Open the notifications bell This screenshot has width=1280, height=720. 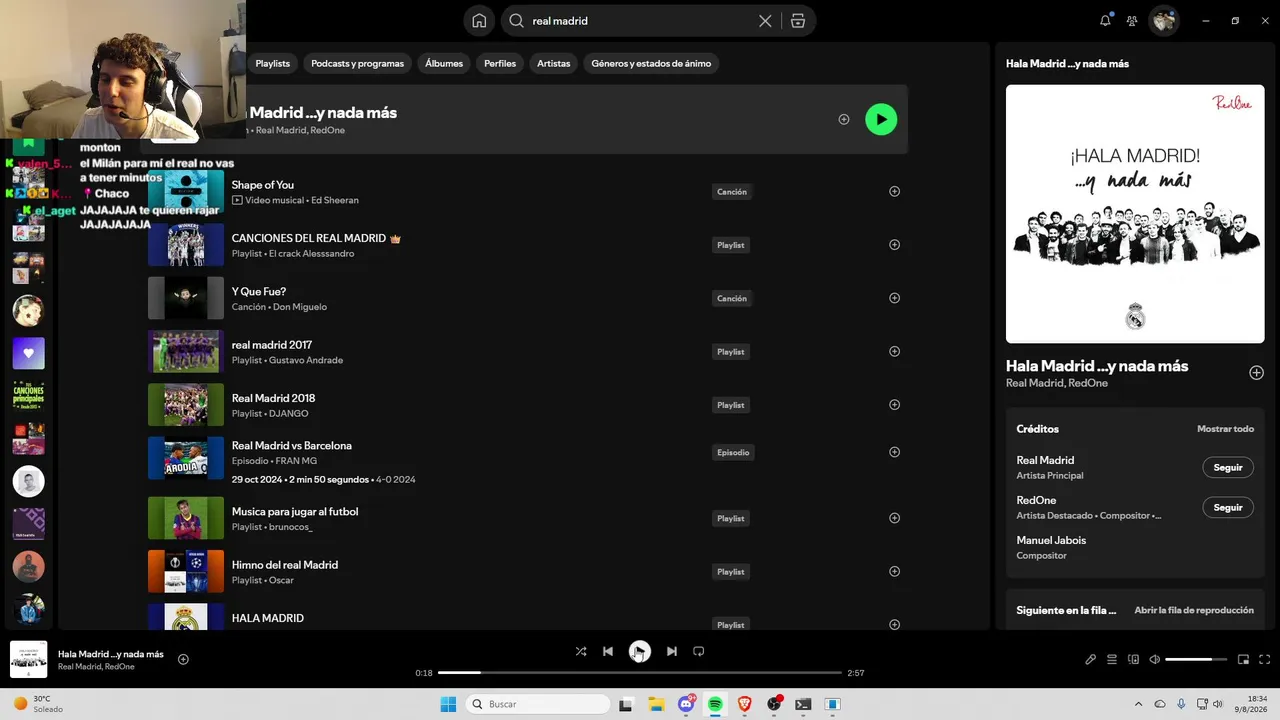tap(1105, 20)
